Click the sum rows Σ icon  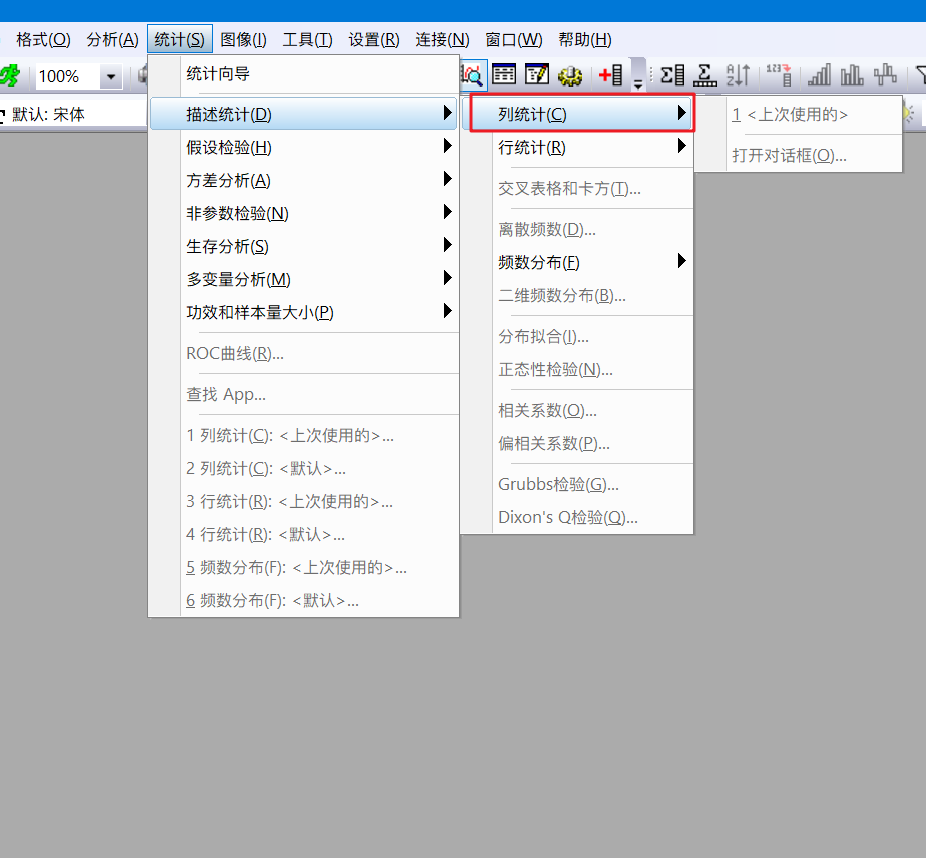point(704,75)
